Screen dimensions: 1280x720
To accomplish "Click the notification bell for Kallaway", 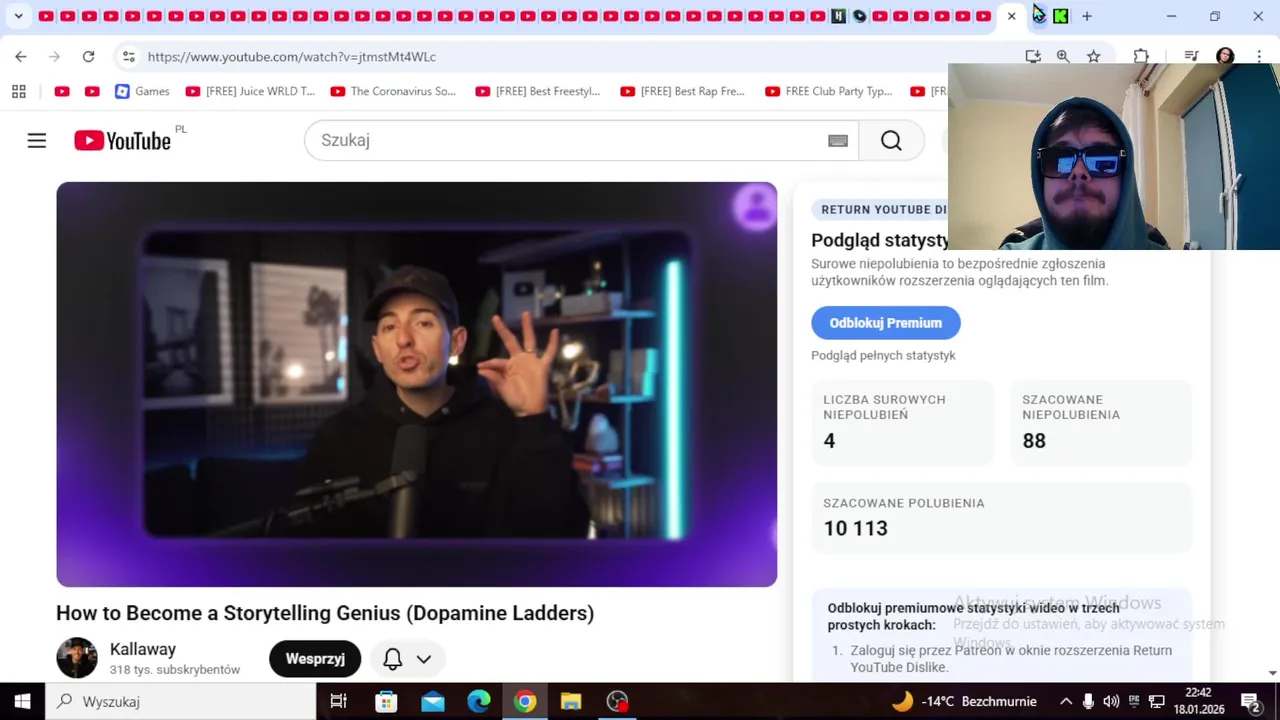I will click(x=393, y=659).
